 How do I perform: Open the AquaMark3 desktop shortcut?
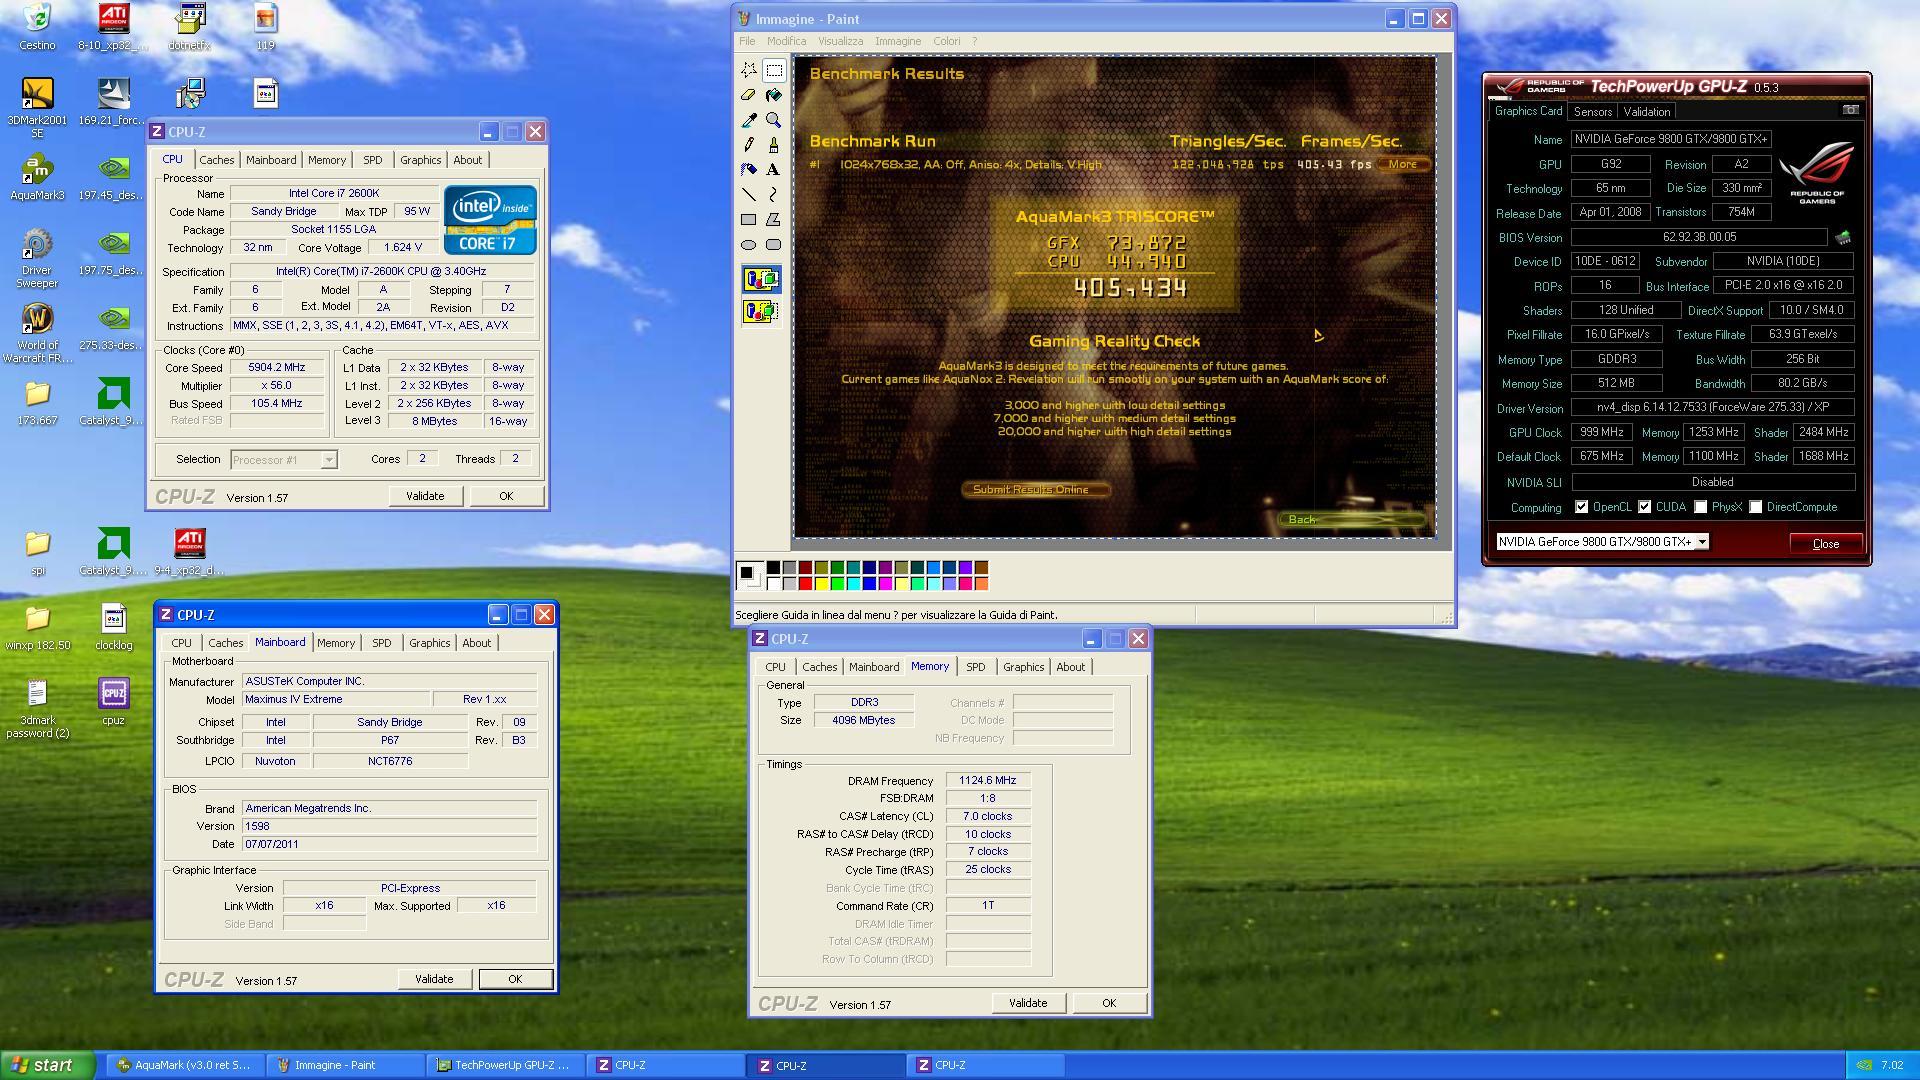[37, 177]
